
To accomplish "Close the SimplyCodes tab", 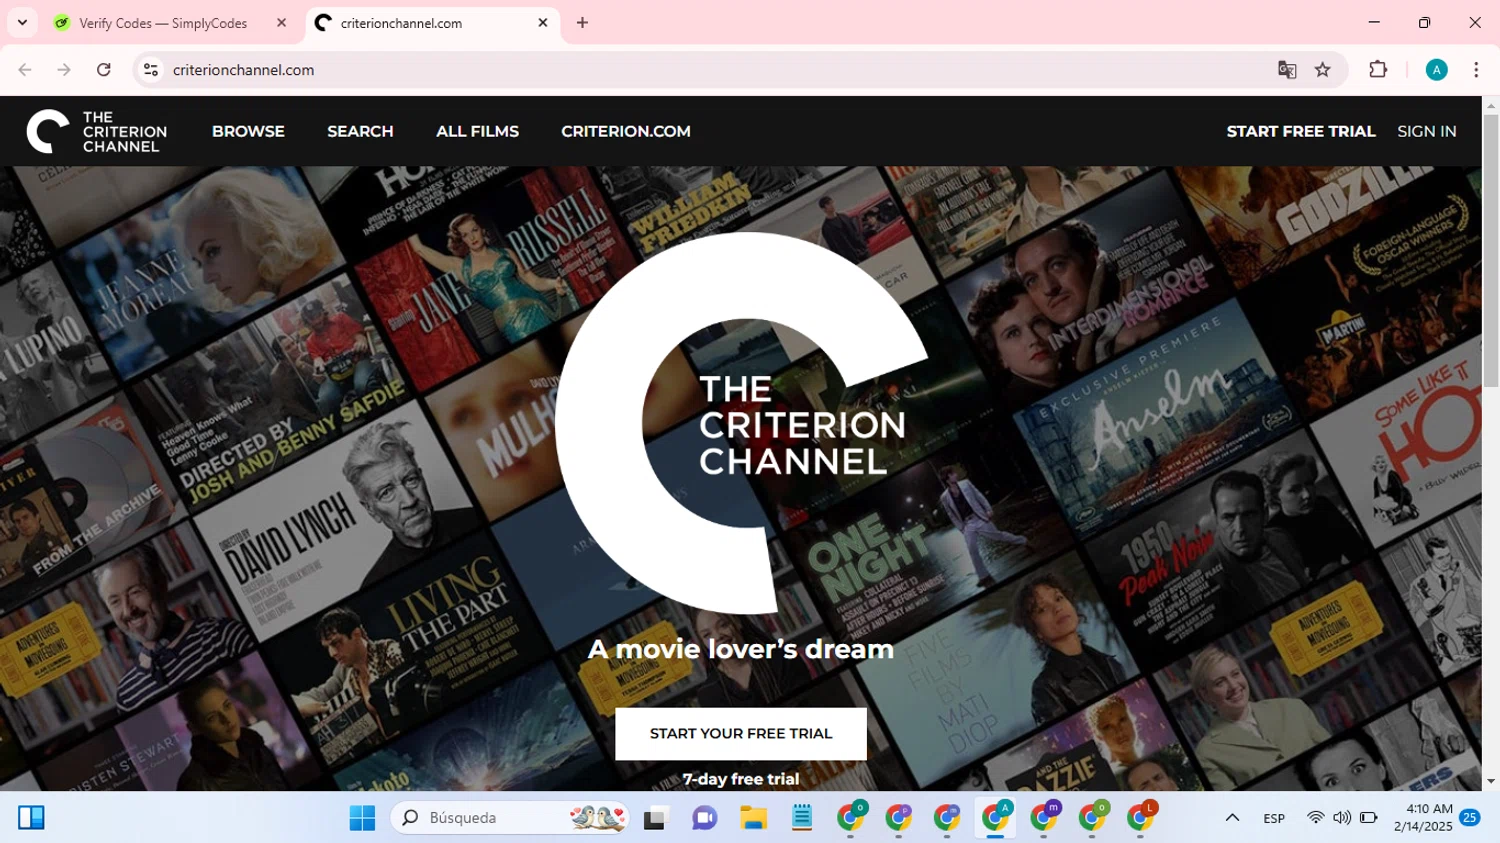I will [x=281, y=23].
